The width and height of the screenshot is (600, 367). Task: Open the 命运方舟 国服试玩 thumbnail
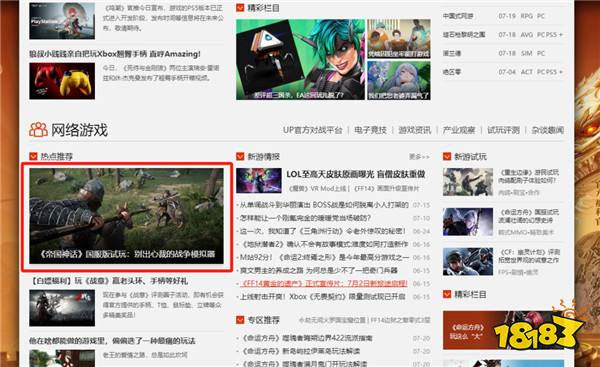click(468, 222)
